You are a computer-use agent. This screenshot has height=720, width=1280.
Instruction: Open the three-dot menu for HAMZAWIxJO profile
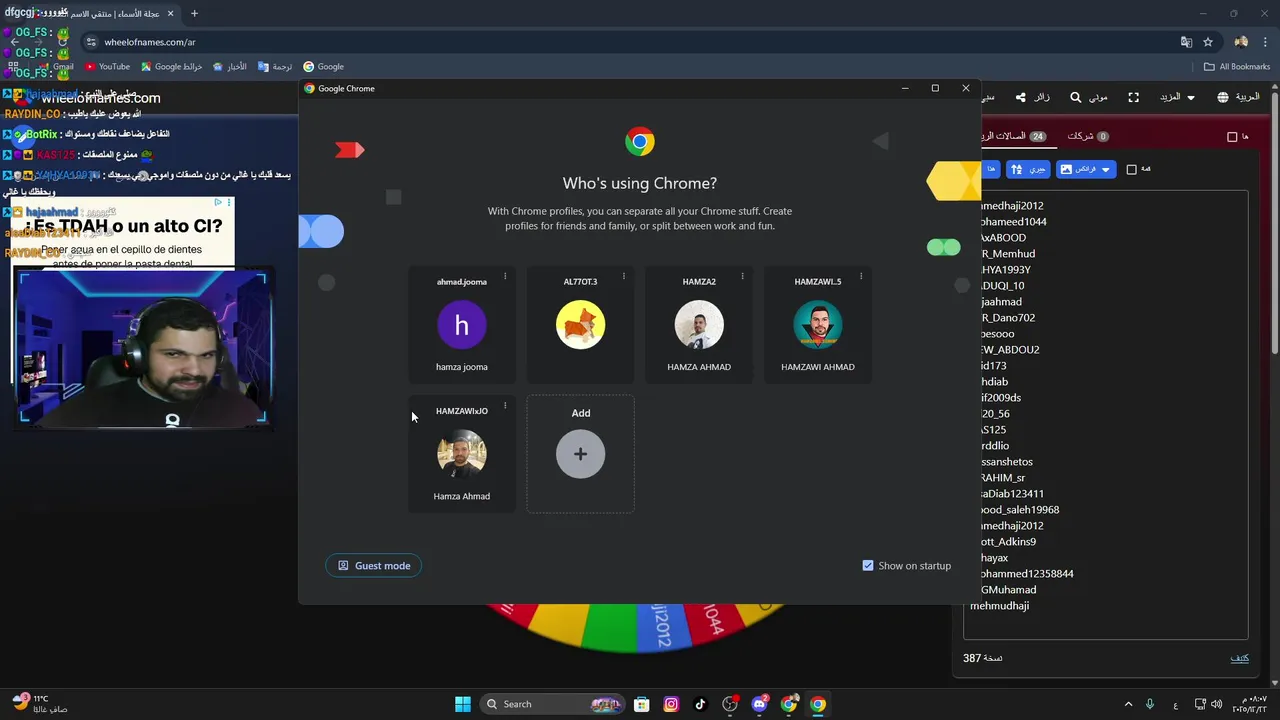pyautogui.click(x=505, y=406)
